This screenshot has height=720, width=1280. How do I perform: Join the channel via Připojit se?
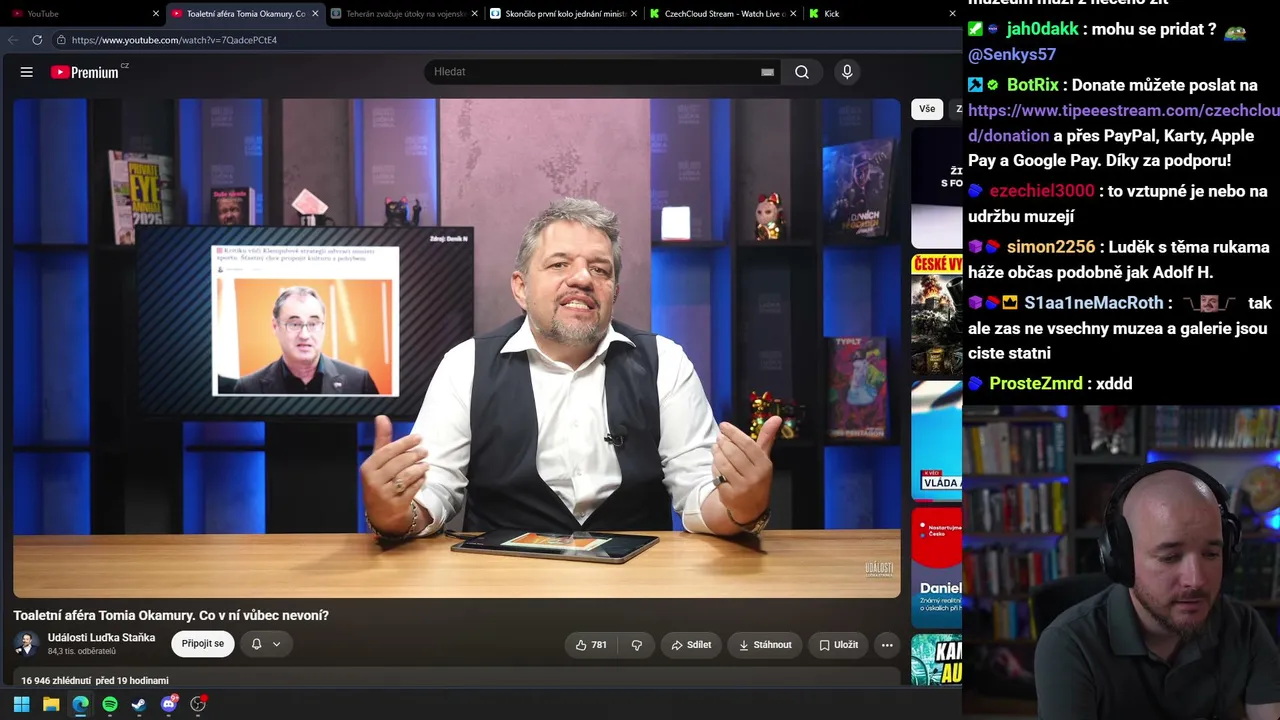coord(203,644)
